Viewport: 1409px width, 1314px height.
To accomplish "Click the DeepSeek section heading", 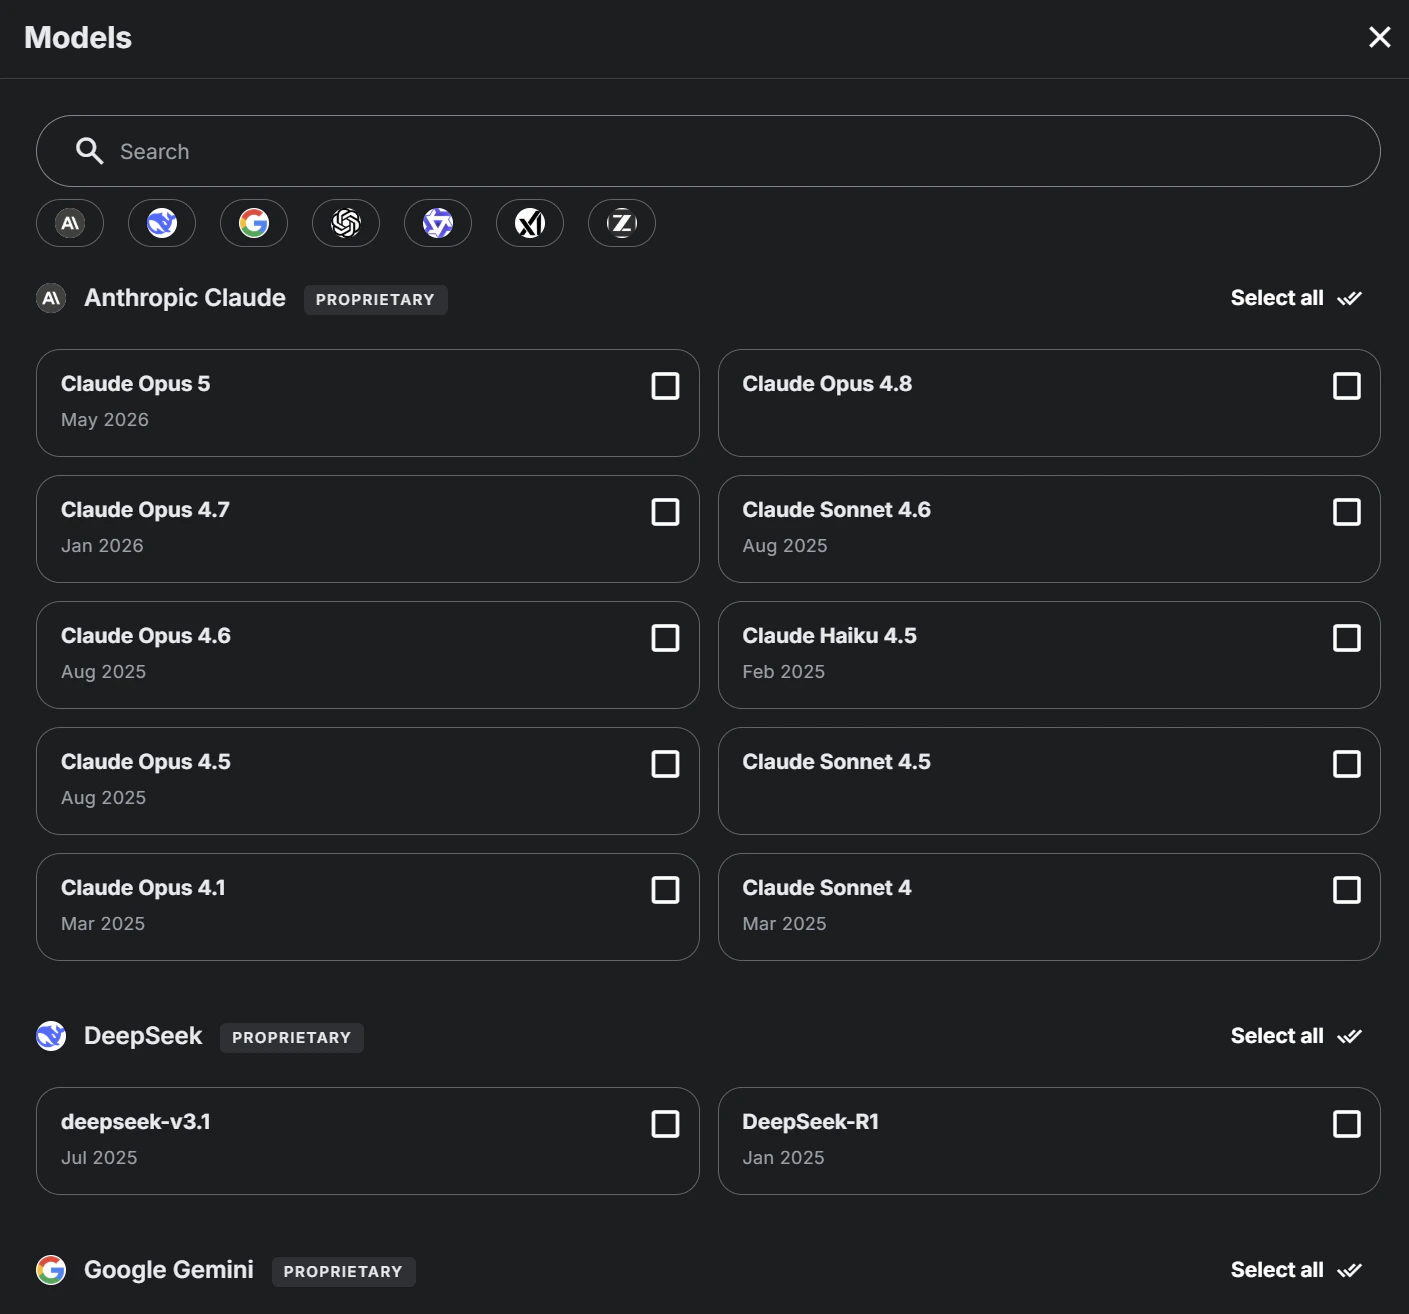I will click(x=143, y=1036).
